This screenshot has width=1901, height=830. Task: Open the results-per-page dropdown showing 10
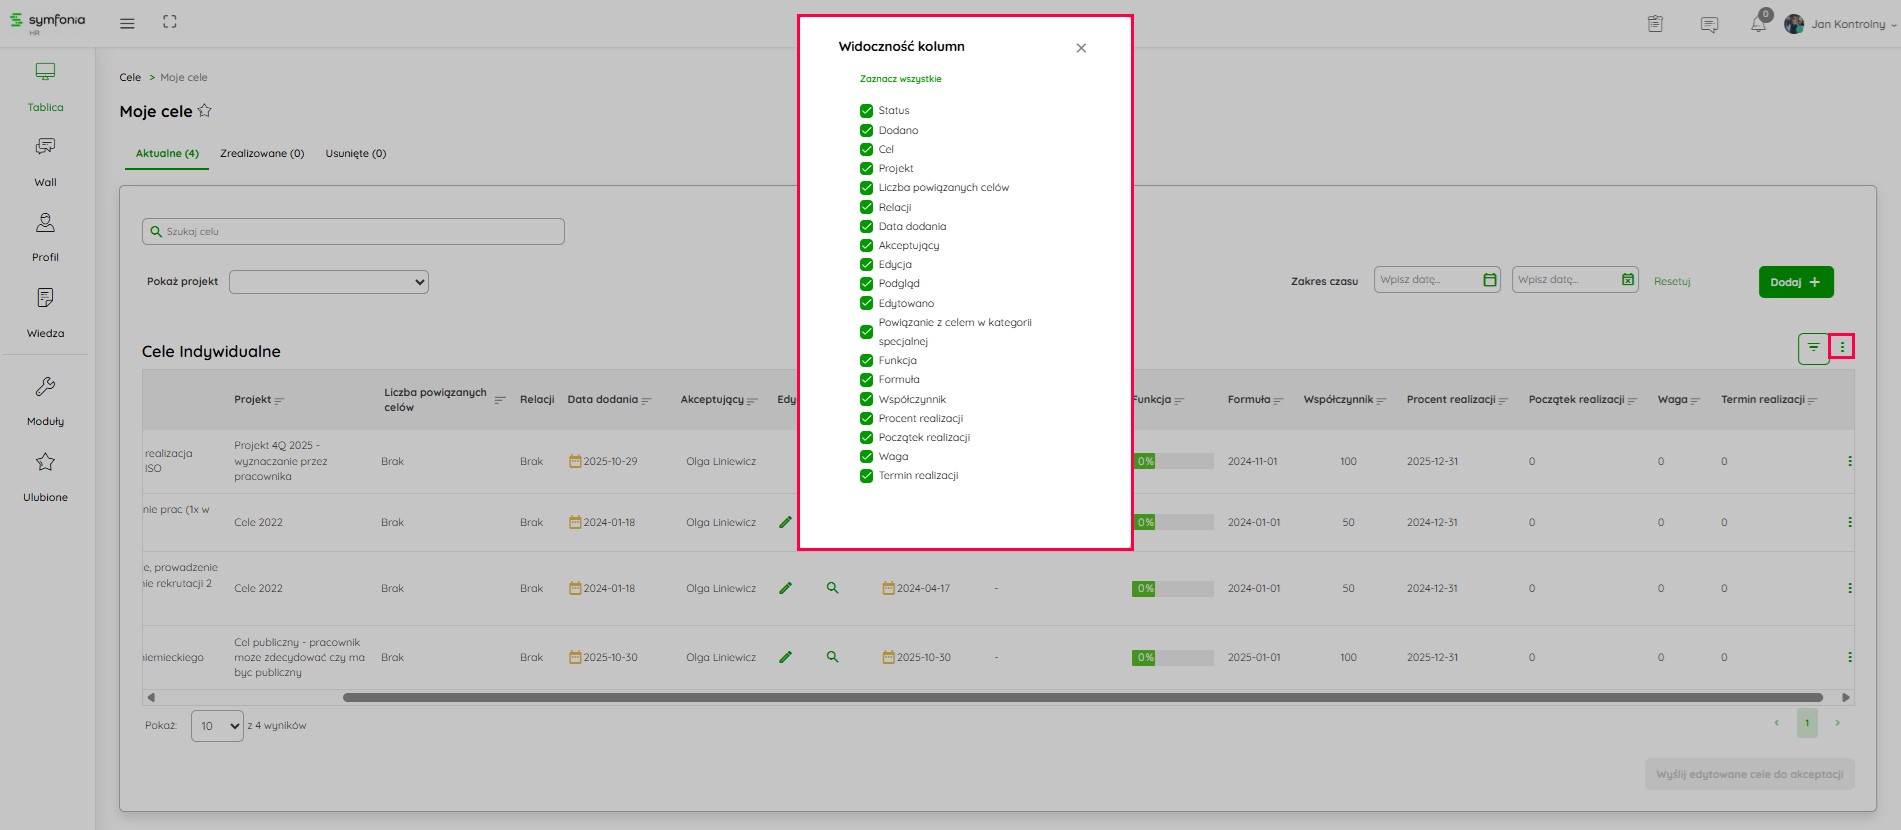(217, 726)
